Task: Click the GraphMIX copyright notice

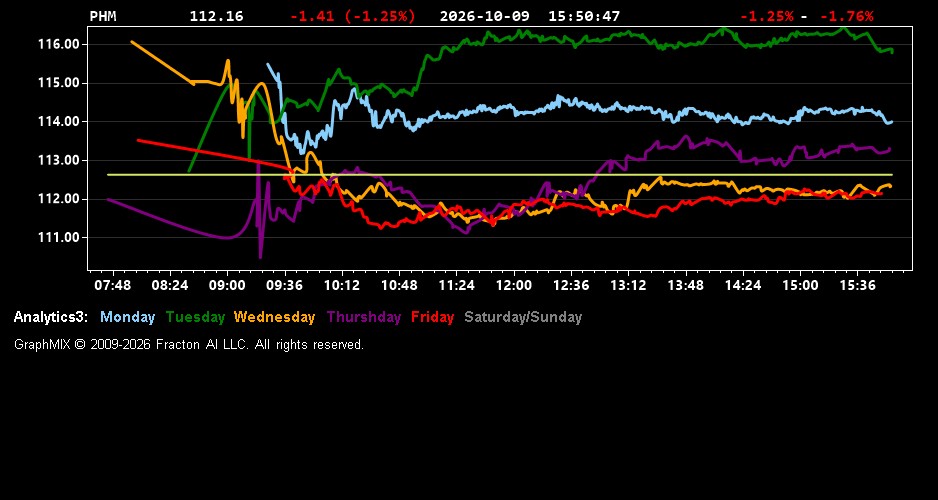Action: [188, 344]
